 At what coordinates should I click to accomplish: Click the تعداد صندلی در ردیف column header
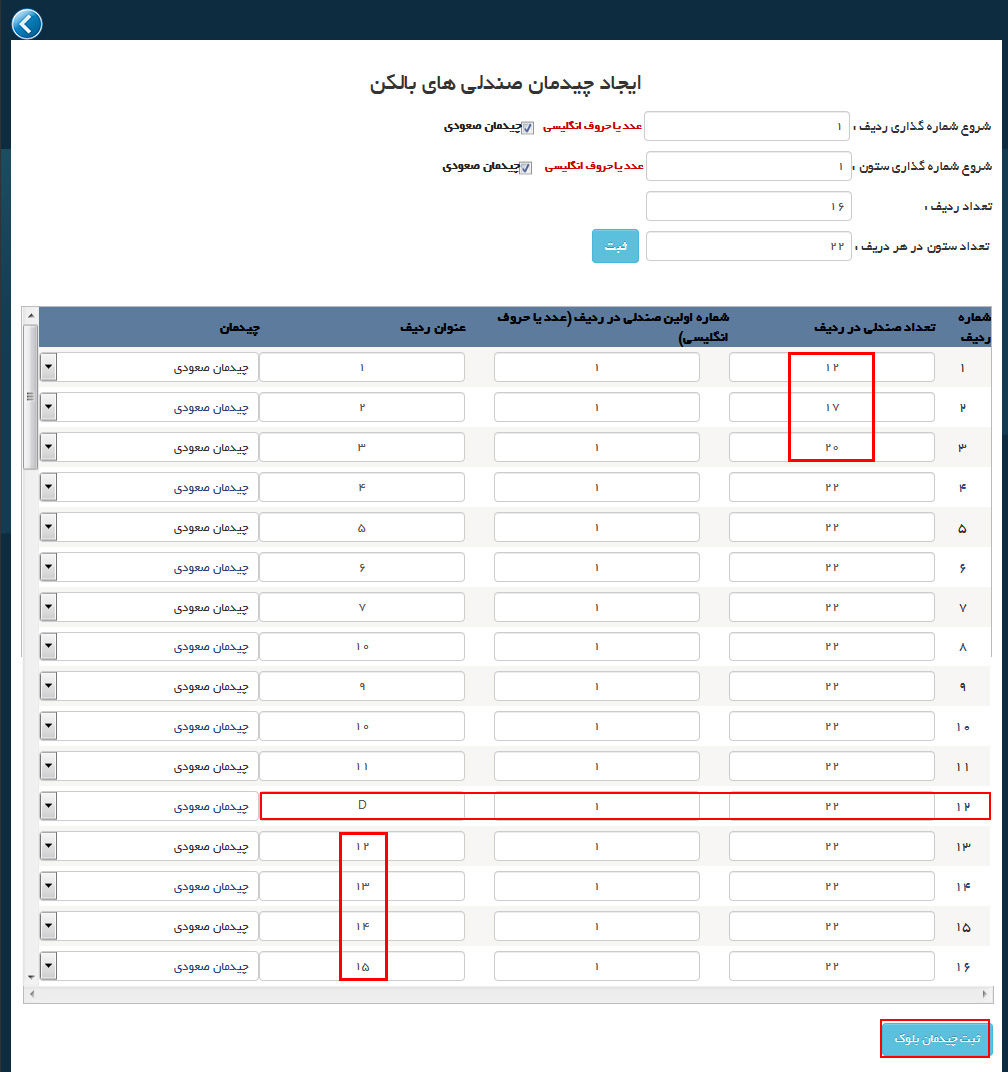[x=875, y=327]
